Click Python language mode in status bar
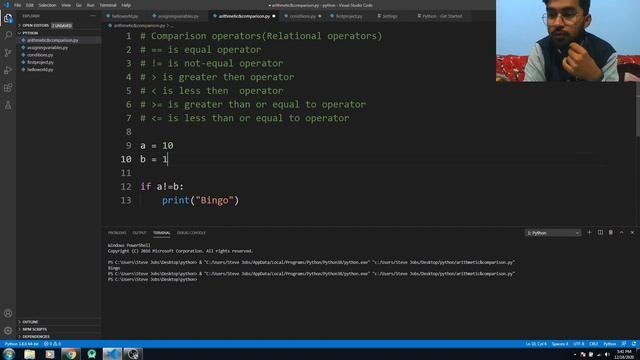 point(609,344)
